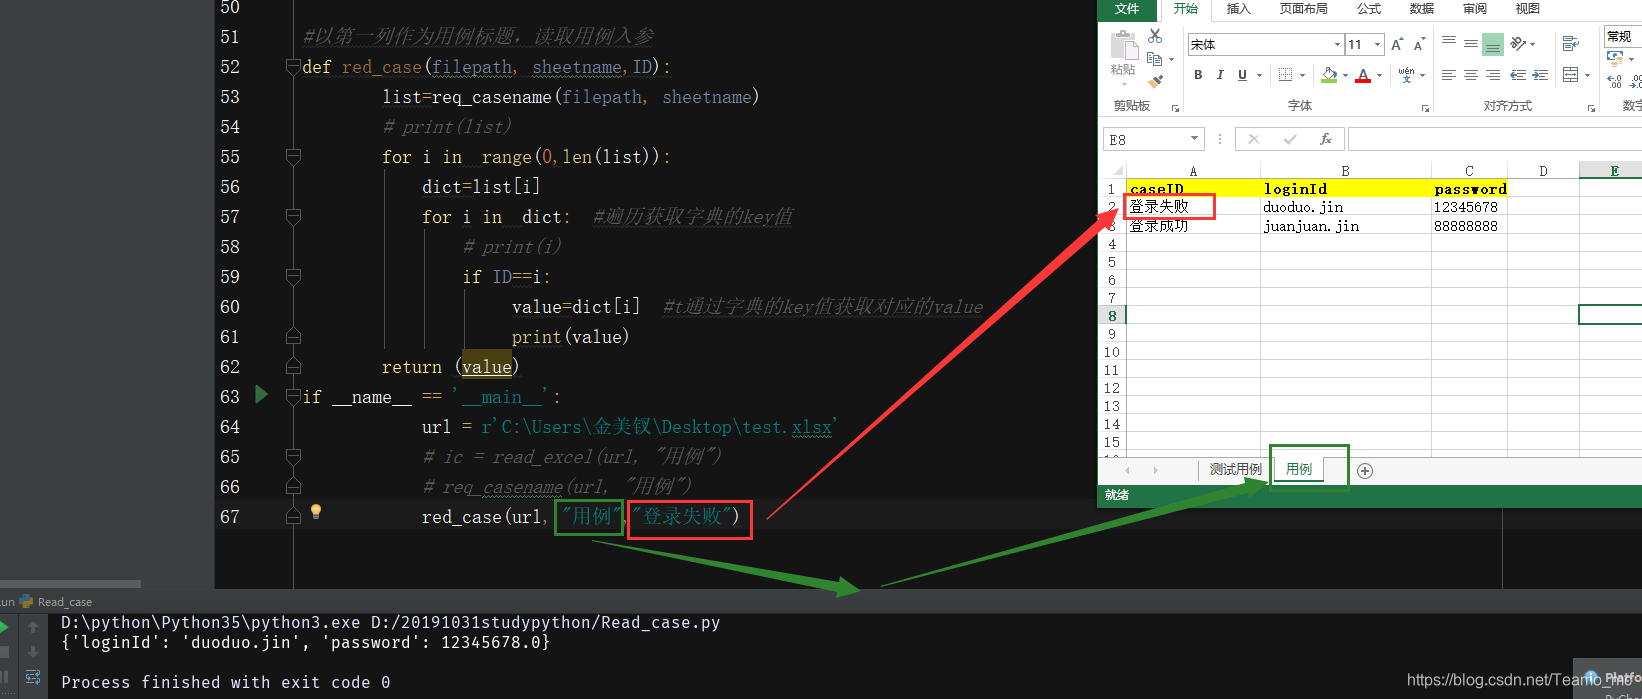Apply the green fill color bucket
Image resolution: width=1642 pixels, height=699 pixels.
(1329, 75)
